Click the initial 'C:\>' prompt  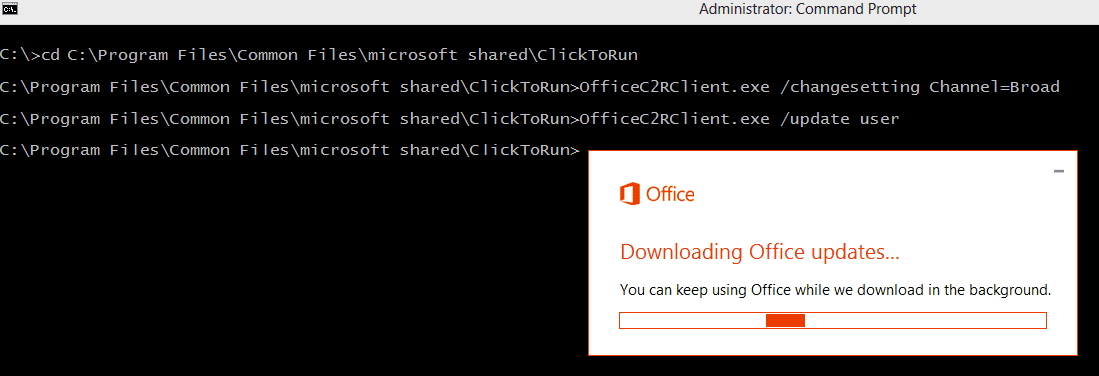[20, 55]
